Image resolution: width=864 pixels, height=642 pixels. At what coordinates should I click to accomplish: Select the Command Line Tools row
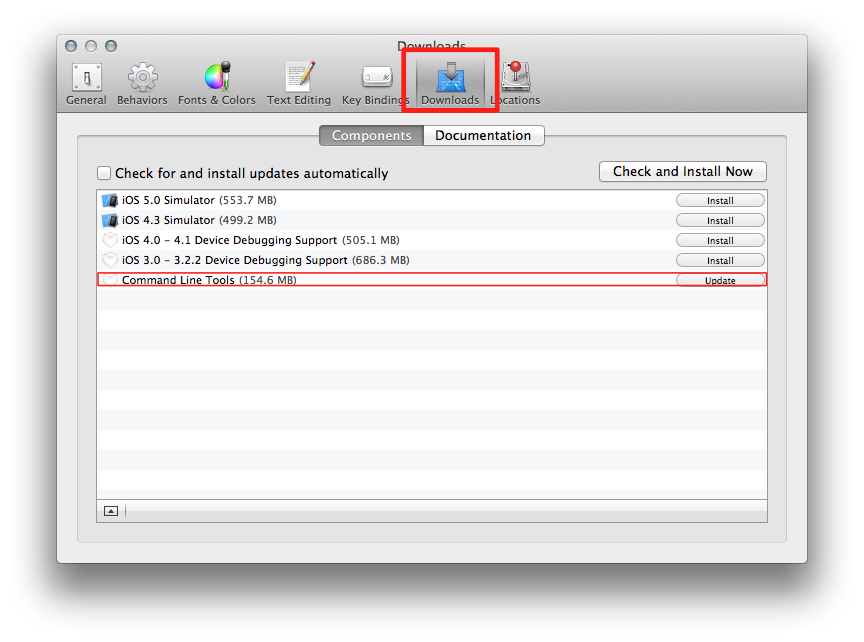pos(432,280)
